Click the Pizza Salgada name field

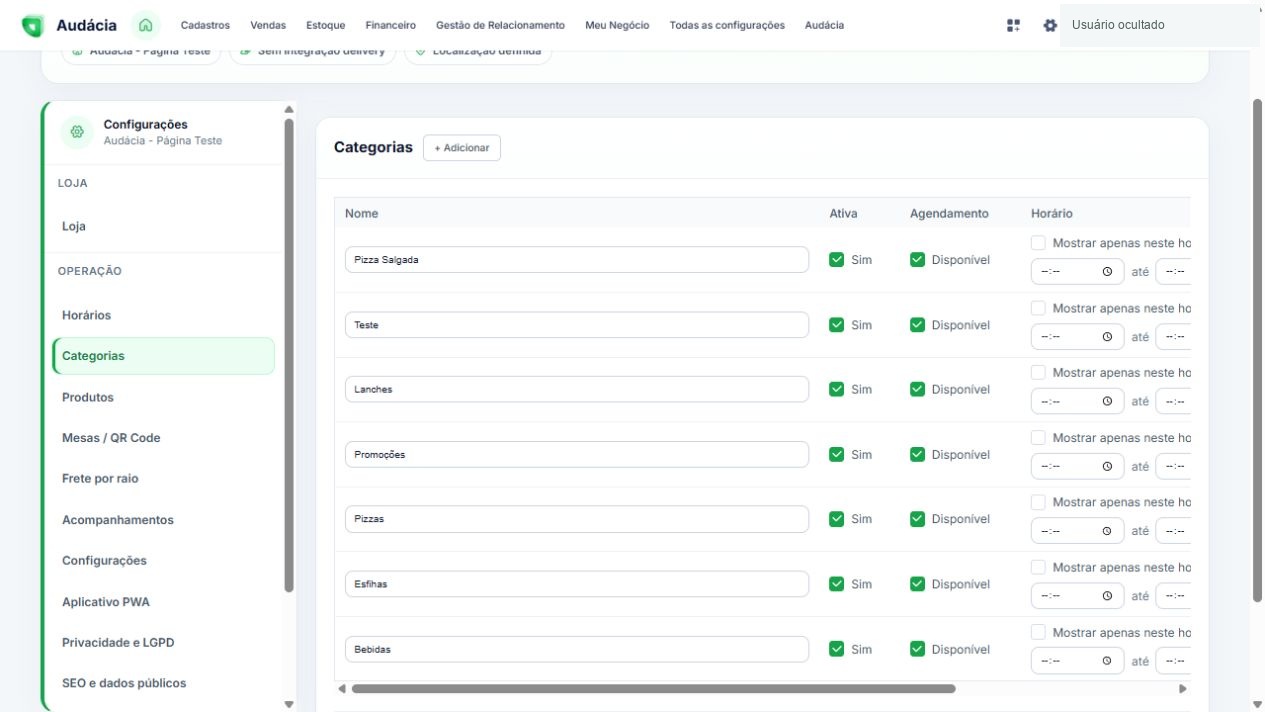[577, 260]
